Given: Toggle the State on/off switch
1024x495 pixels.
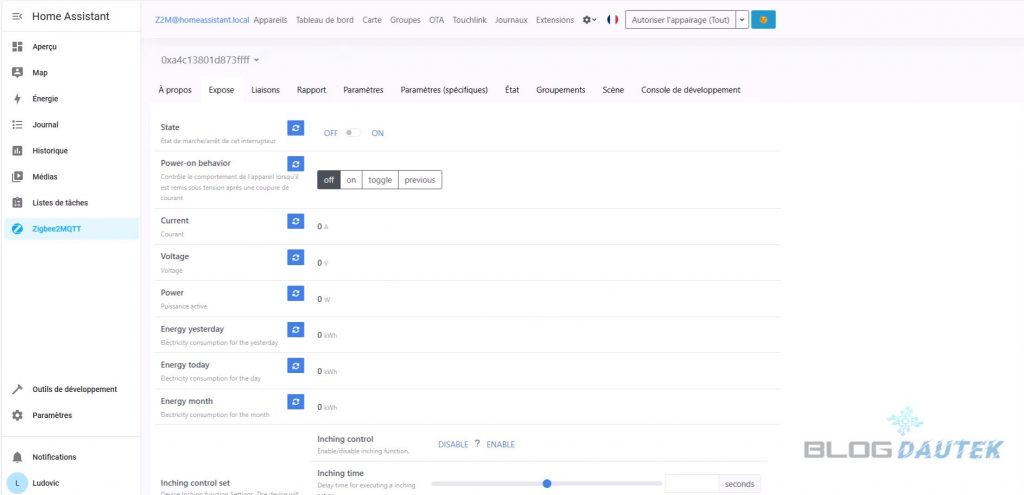Looking at the screenshot, I should (x=353, y=133).
